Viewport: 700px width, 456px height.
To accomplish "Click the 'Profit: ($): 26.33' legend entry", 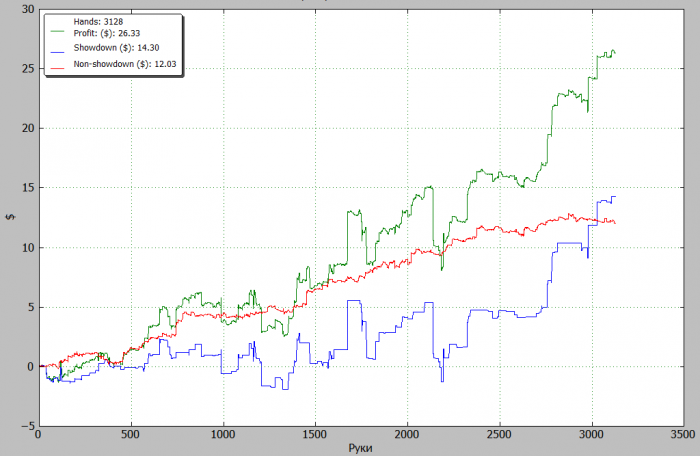I will click(107, 33).
